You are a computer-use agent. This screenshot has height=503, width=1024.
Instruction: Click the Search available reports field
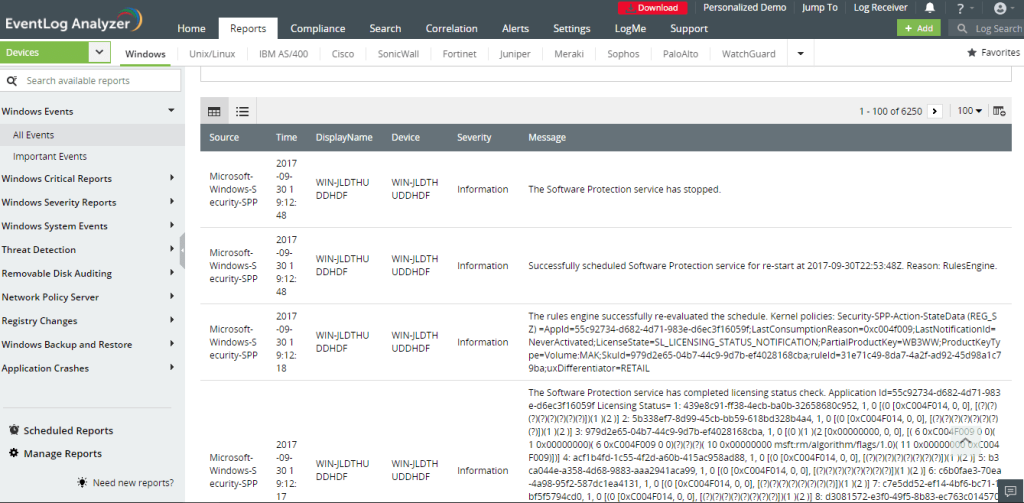[x=95, y=81]
